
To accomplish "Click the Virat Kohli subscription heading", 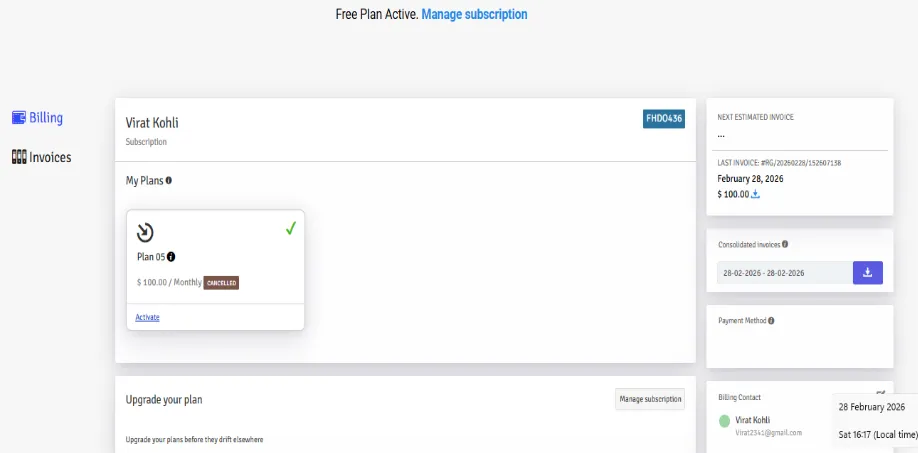I will click(152, 123).
